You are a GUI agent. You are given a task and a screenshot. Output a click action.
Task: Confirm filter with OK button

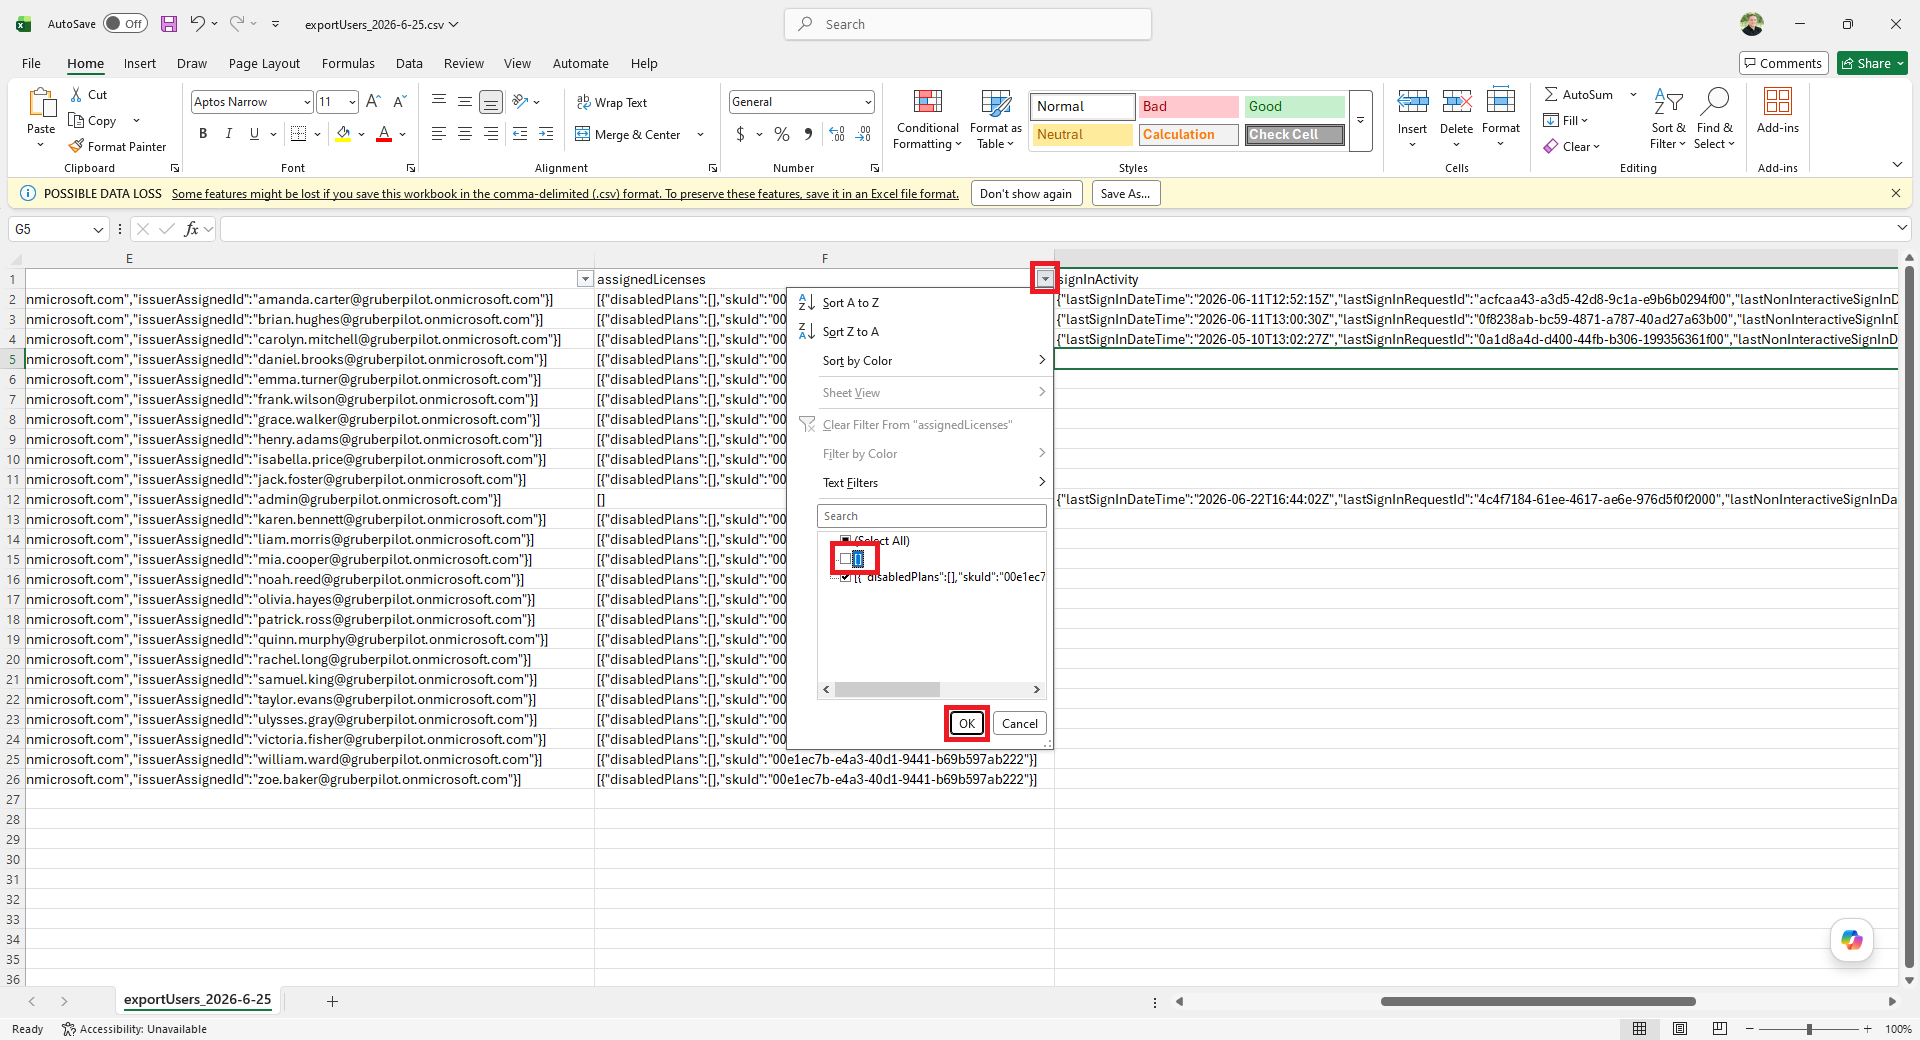(966, 724)
